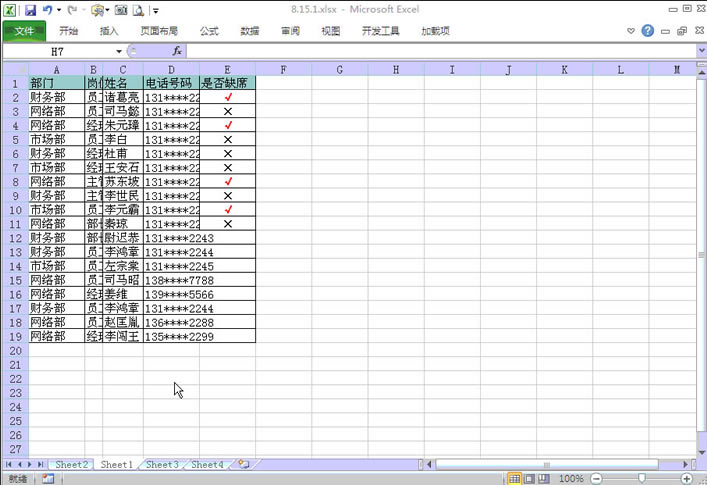Select column H header

pyautogui.click(x=396, y=69)
